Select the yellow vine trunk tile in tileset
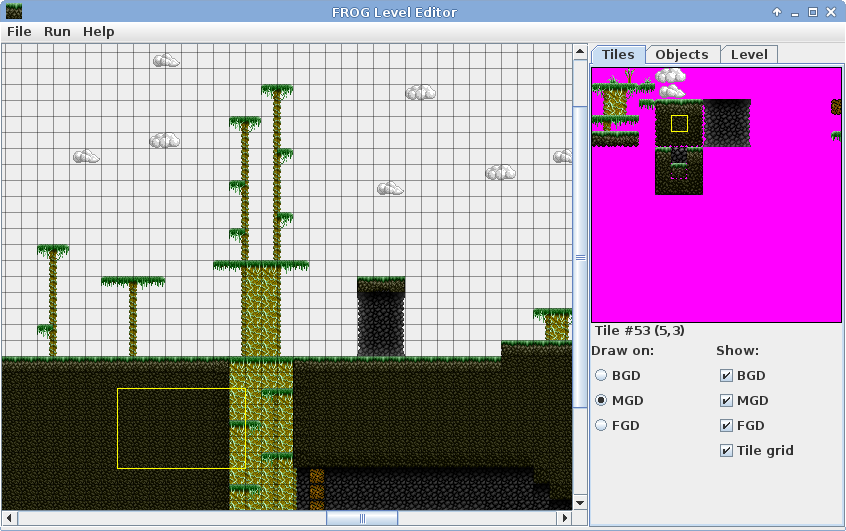Image resolution: width=846 pixels, height=531 pixels. point(615,103)
